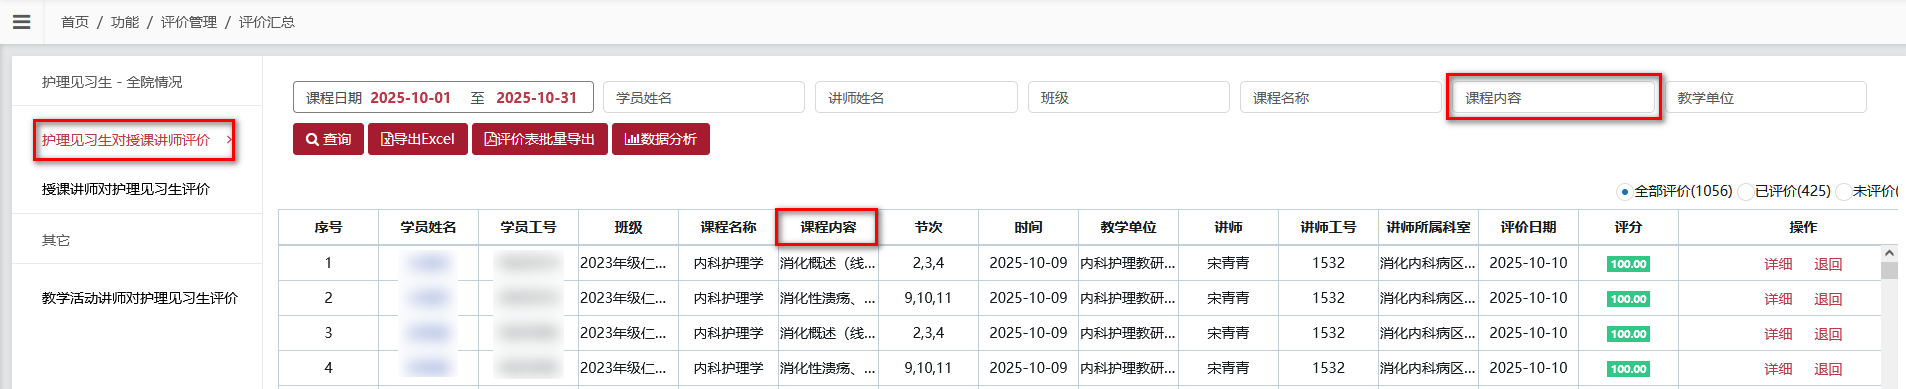Open 详细 link in row 2

click(x=1778, y=299)
